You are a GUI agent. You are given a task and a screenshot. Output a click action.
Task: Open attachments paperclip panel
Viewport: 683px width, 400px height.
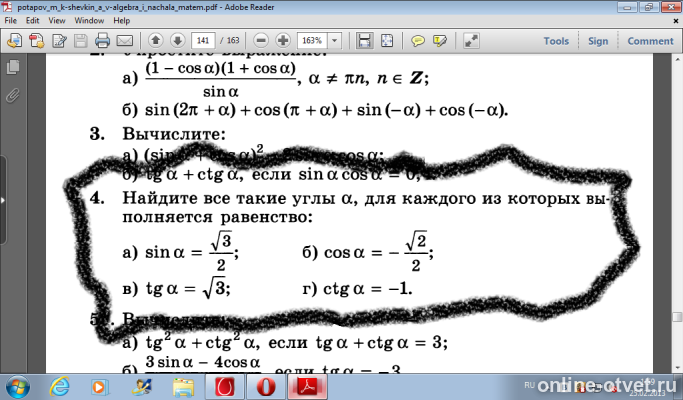13,95
